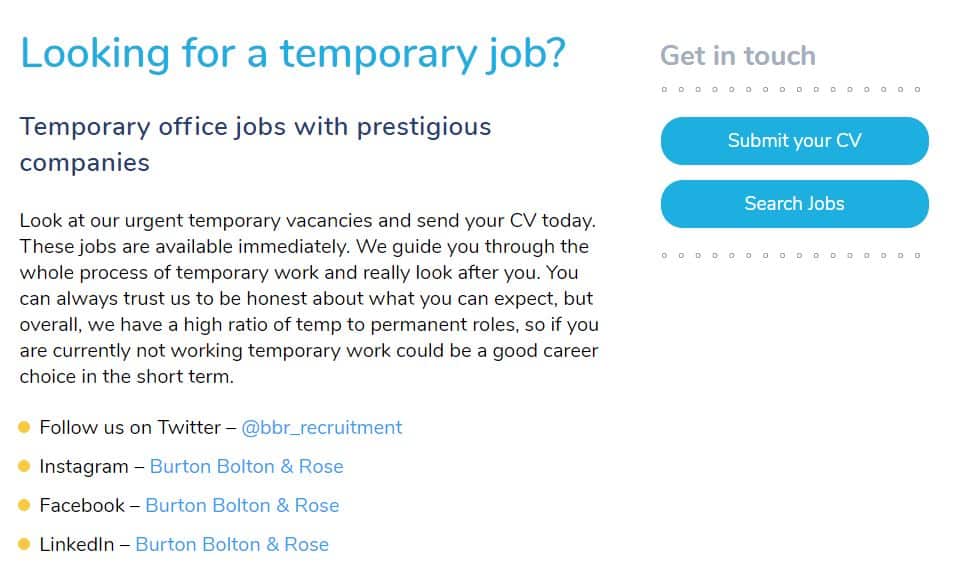Open the Facebook Burton Bolton & Rose link
This screenshot has height=583, width=967.
point(242,505)
